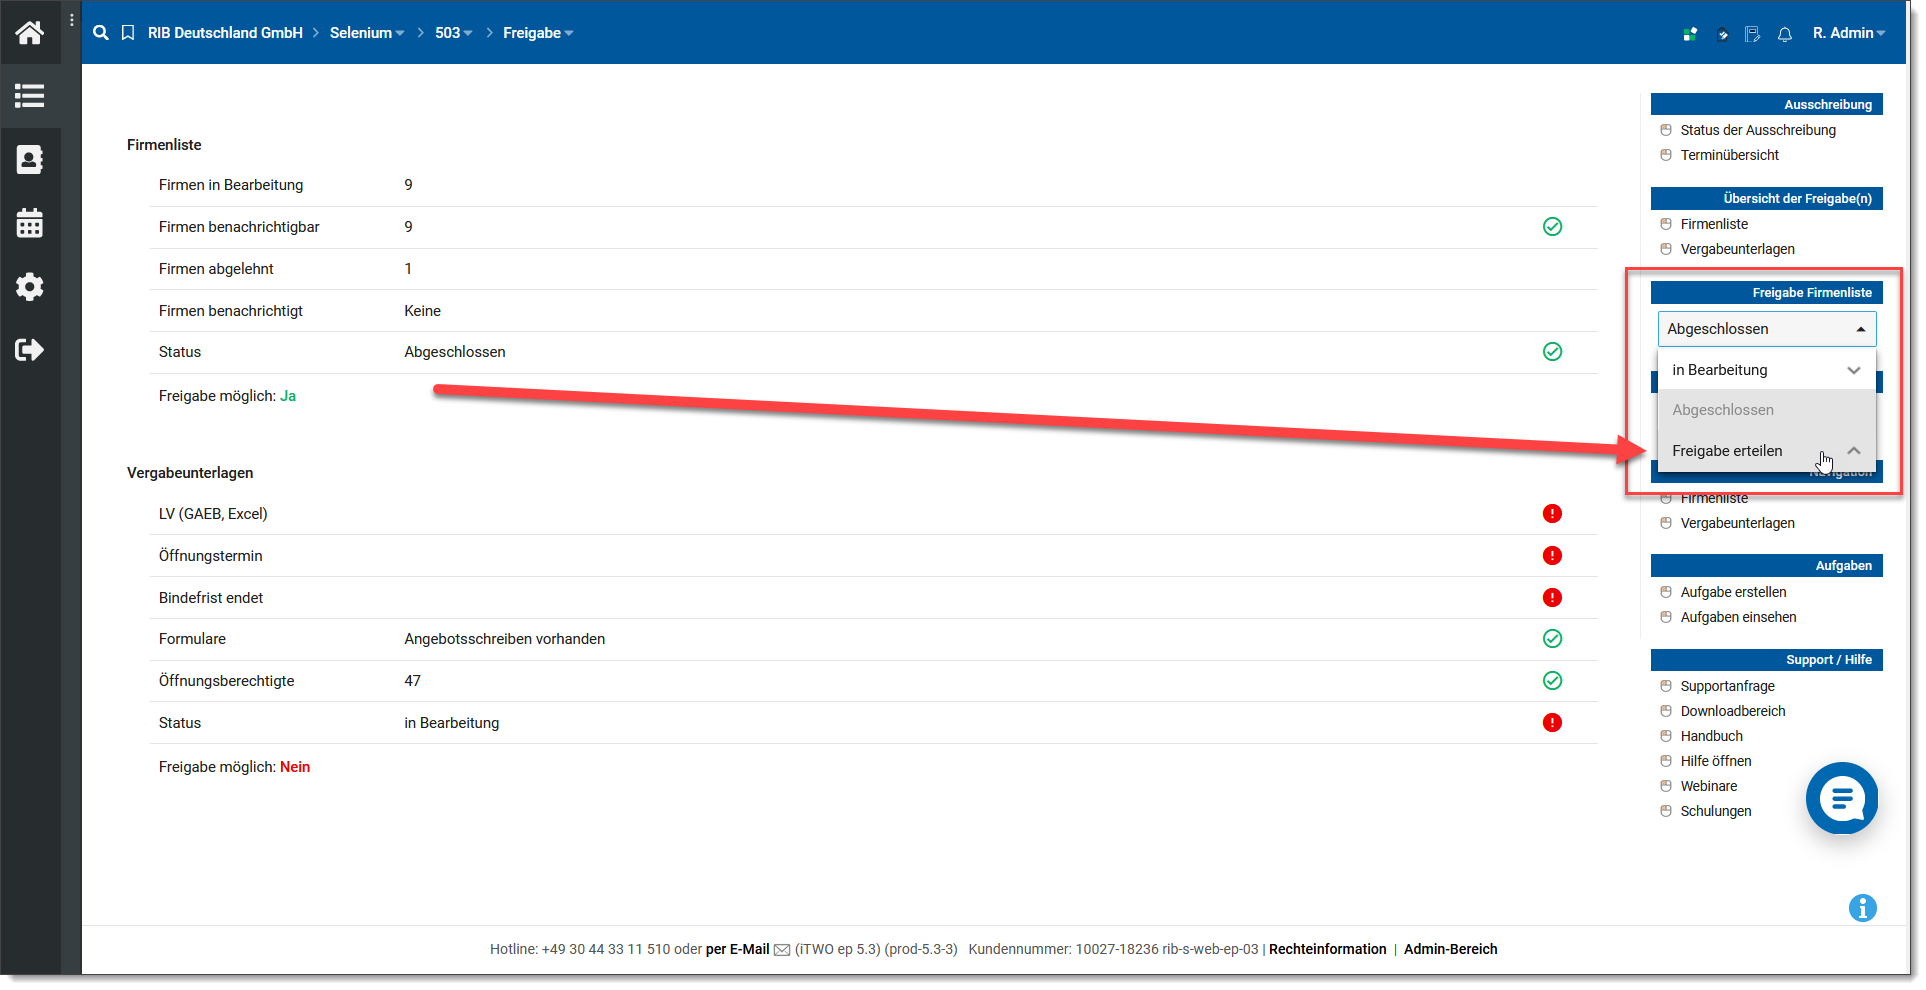Open Downloadbereich link
This screenshot has width=1926, height=990.
click(x=1733, y=711)
